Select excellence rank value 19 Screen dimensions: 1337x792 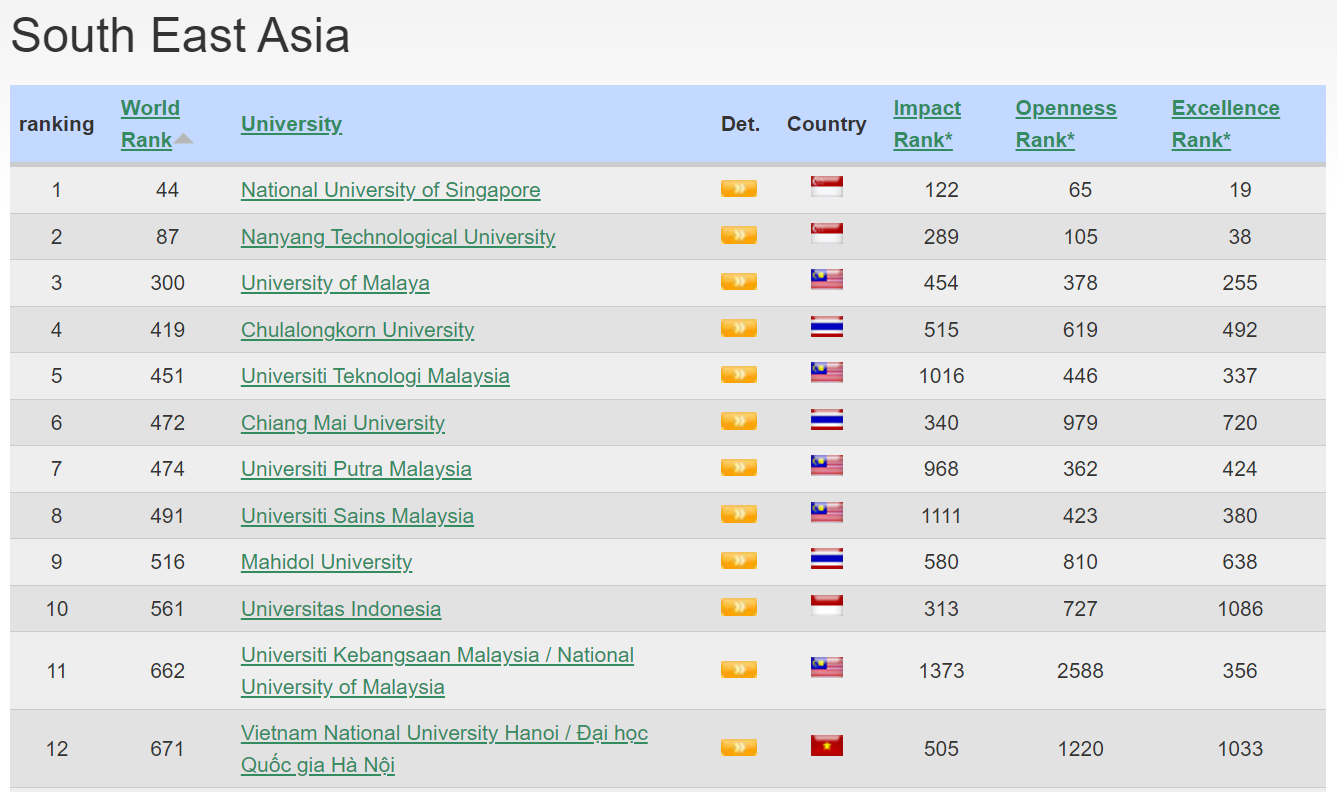pyautogui.click(x=1240, y=190)
